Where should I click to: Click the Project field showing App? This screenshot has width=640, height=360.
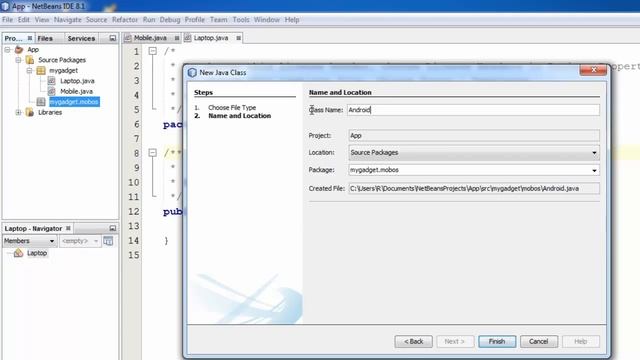pyautogui.click(x=473, y=136)
